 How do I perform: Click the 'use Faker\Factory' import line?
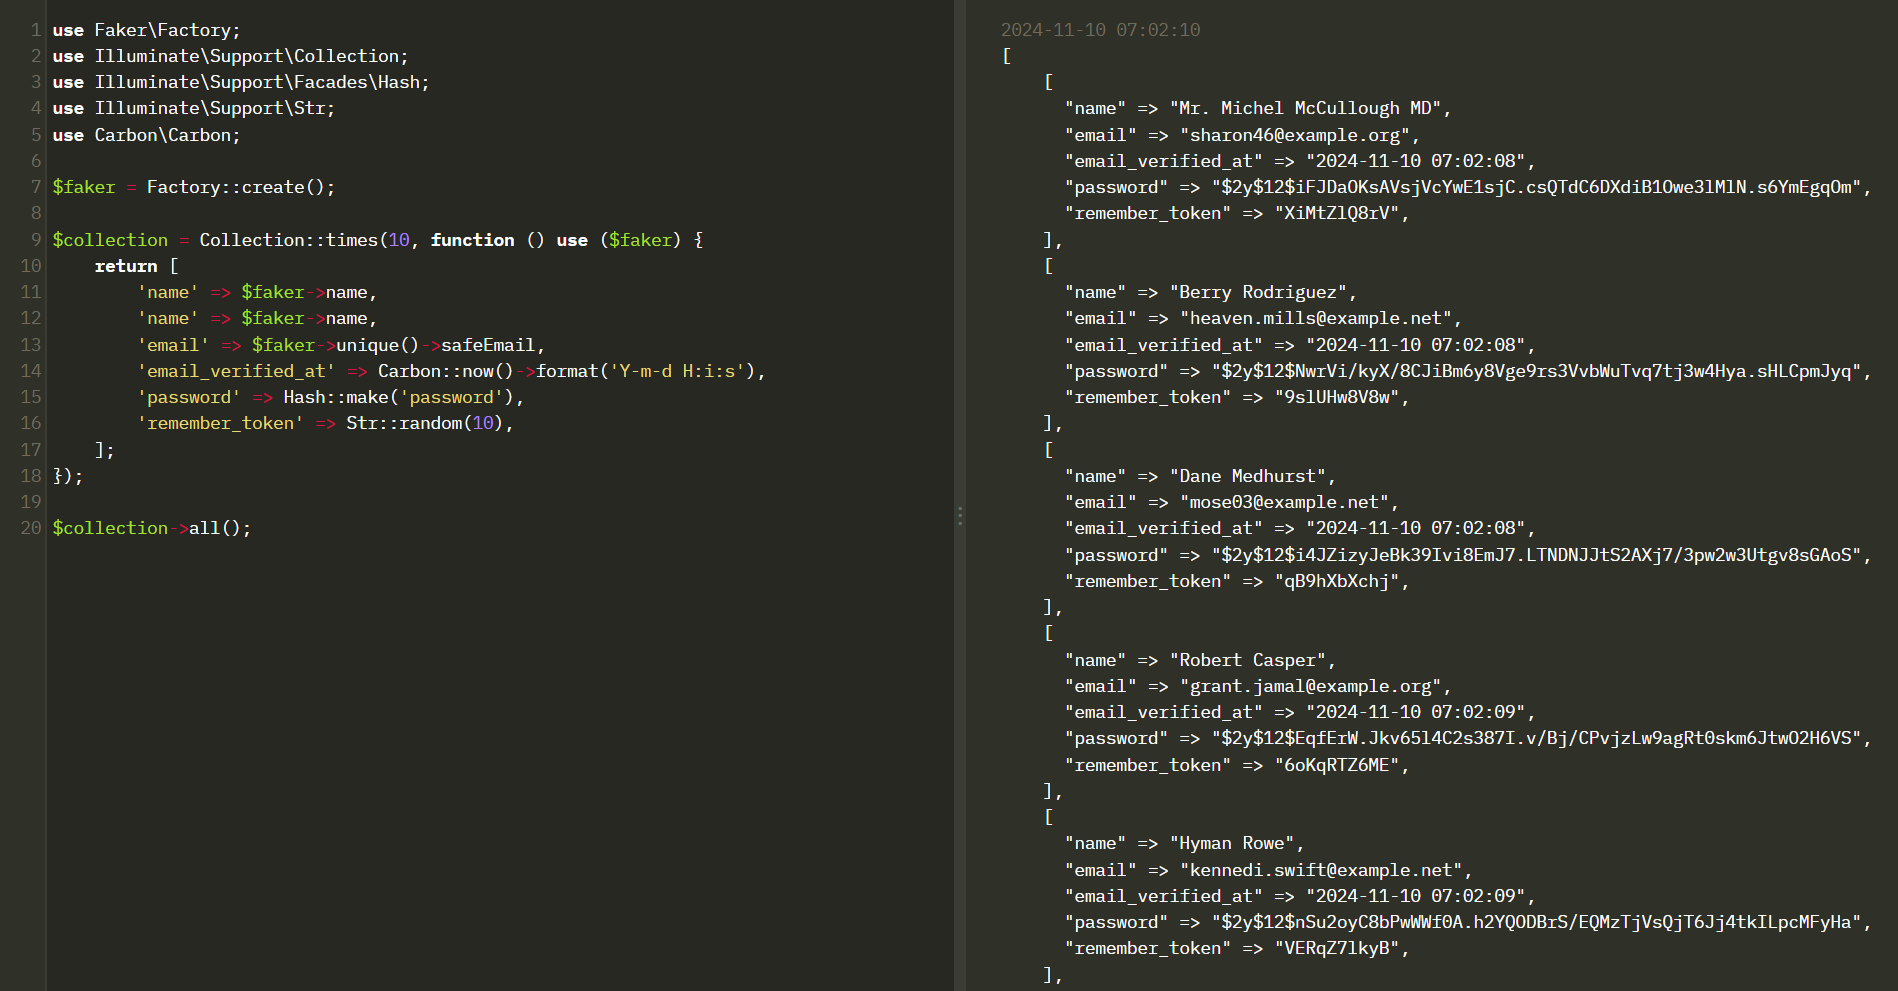coord(146,30)
